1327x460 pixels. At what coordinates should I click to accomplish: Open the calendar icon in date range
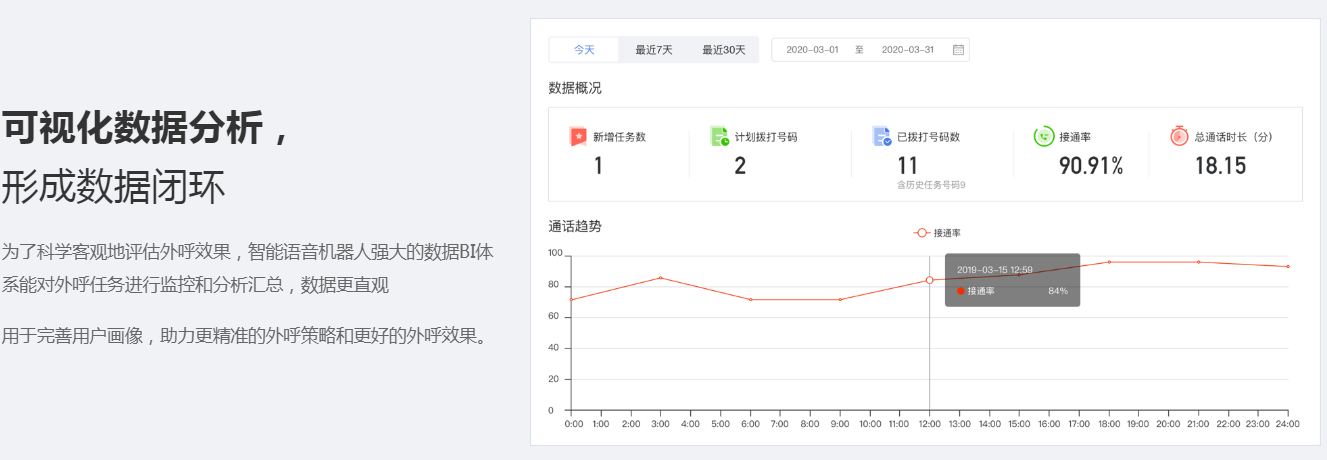click(958, 50)
